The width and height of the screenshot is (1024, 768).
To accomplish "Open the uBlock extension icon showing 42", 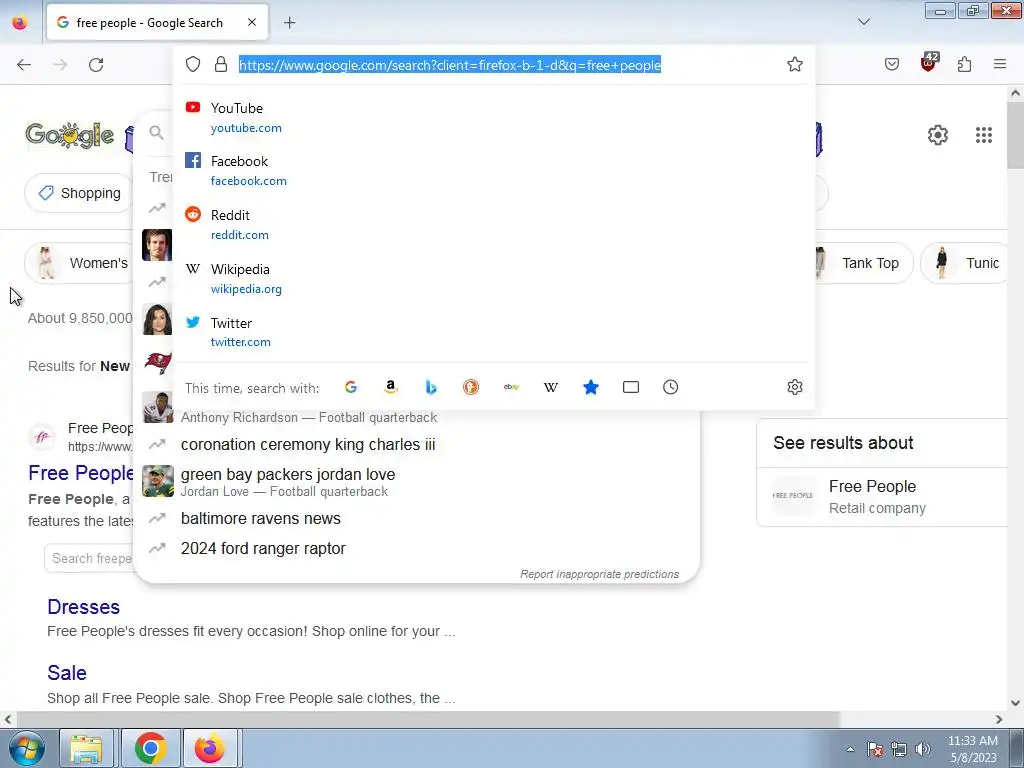I will coord(929,63).
